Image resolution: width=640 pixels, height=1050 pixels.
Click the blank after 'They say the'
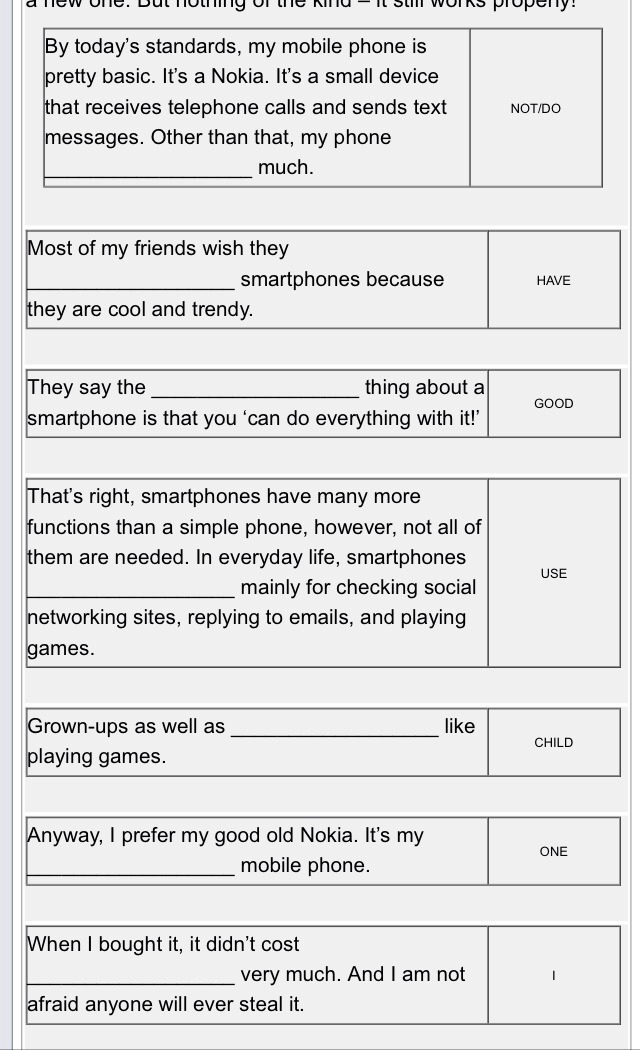click(256, 387)
